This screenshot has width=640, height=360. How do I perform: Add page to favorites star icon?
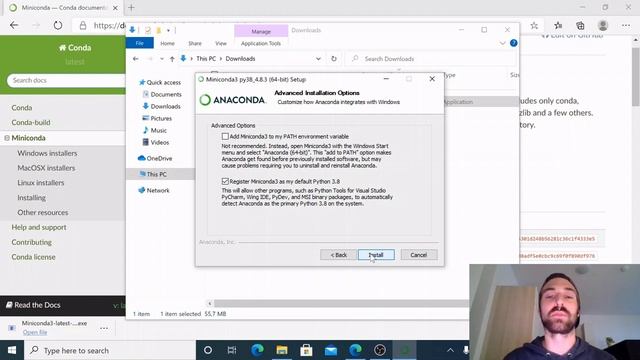tap(534, 25)
